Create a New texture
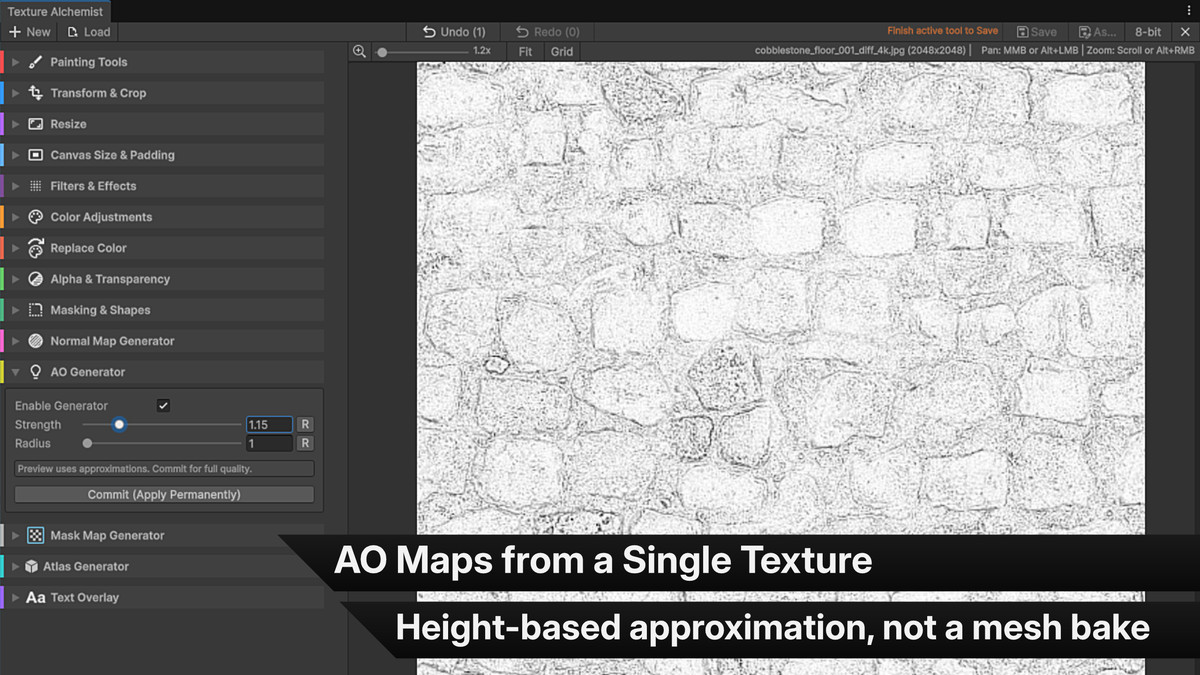 30,32
